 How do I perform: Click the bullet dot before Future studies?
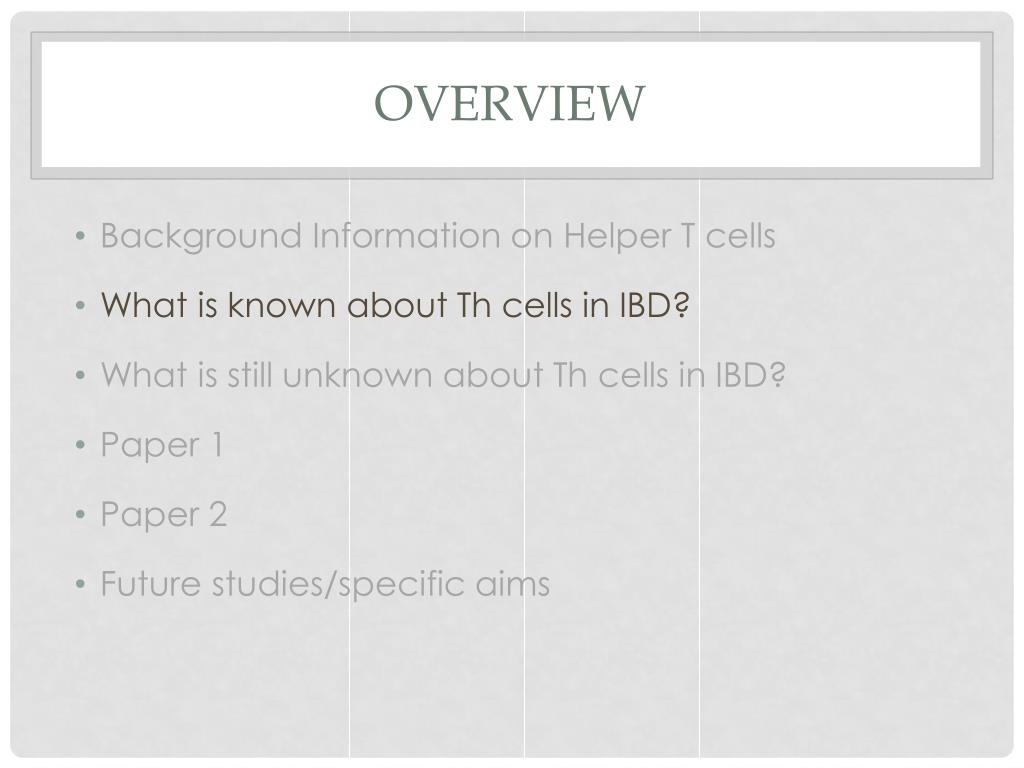tap(80, 584)
